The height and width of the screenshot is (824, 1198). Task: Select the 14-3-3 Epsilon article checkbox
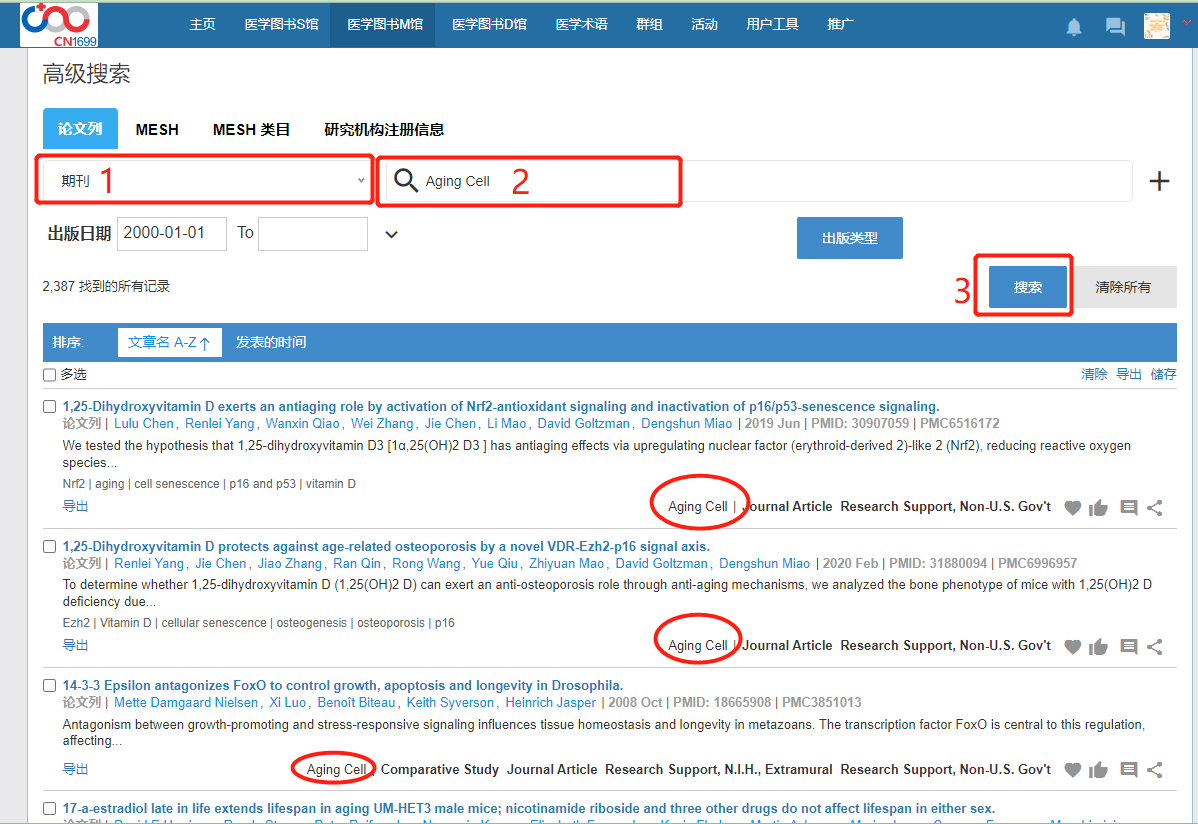50,686
